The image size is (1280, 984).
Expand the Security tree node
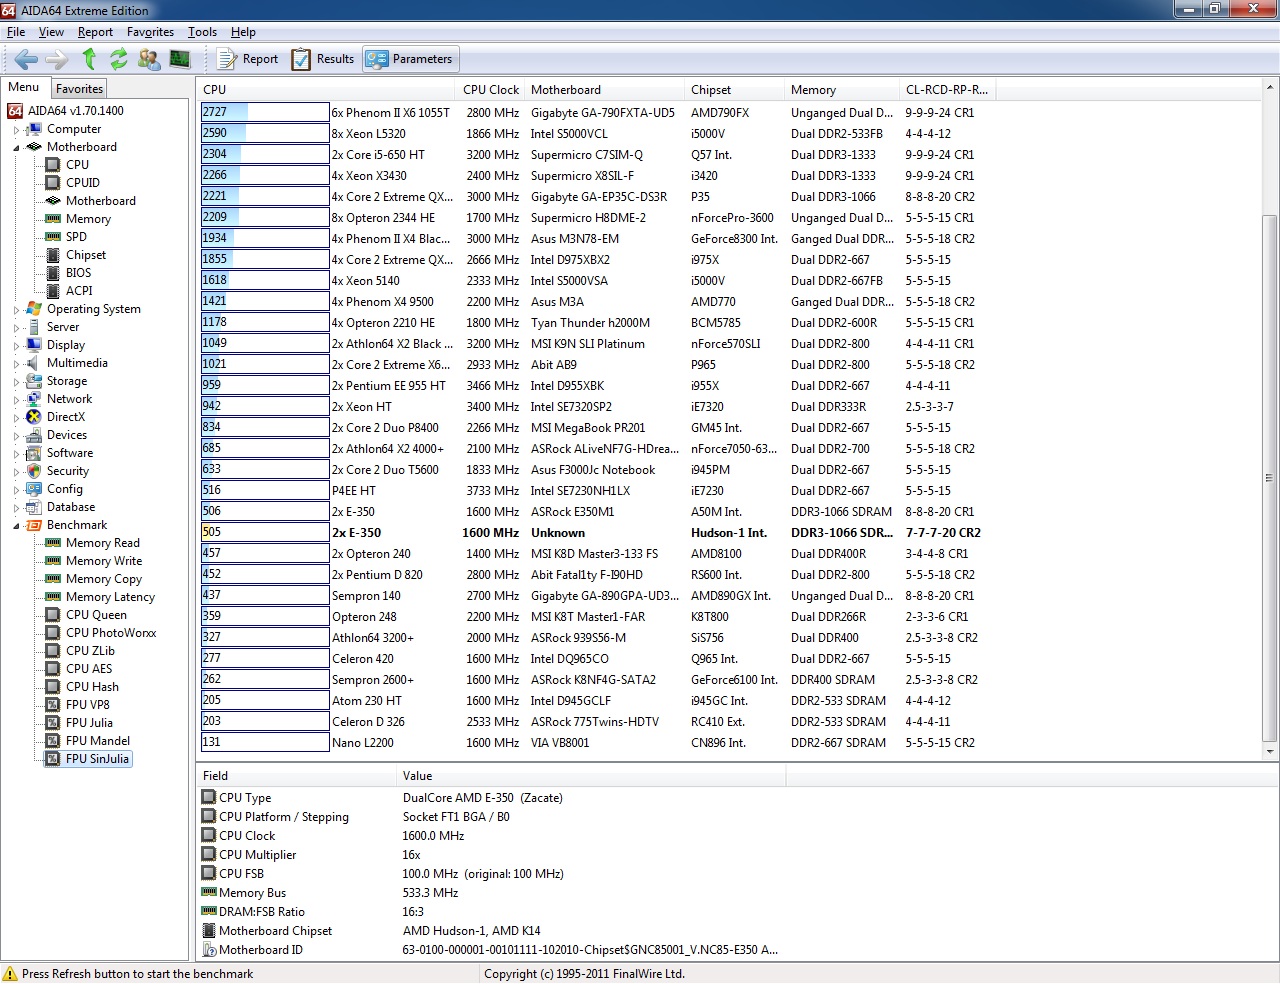tap(17, 472)
